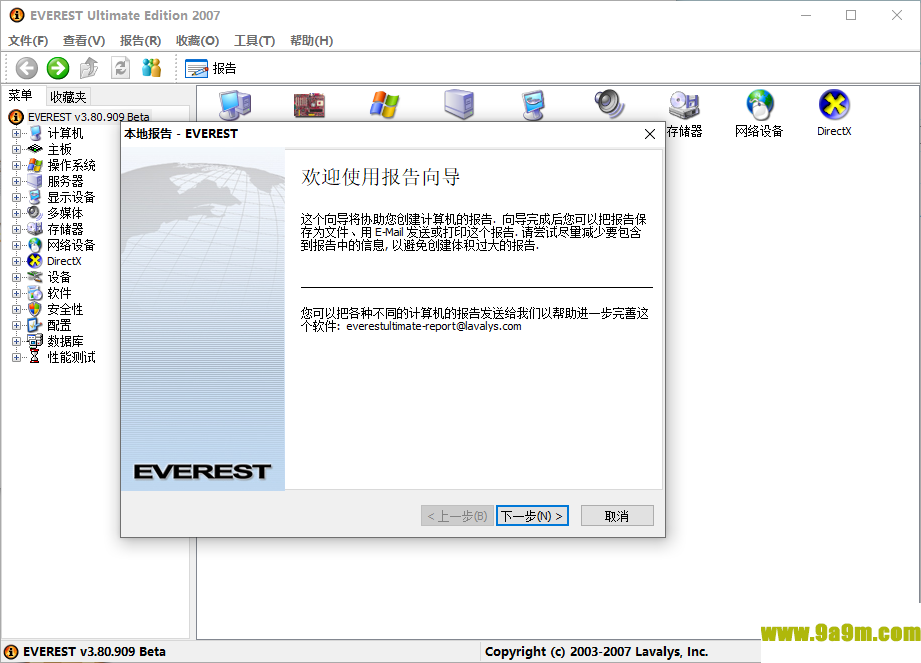Expand the 计算机 tree node

(x=16, y=133)
